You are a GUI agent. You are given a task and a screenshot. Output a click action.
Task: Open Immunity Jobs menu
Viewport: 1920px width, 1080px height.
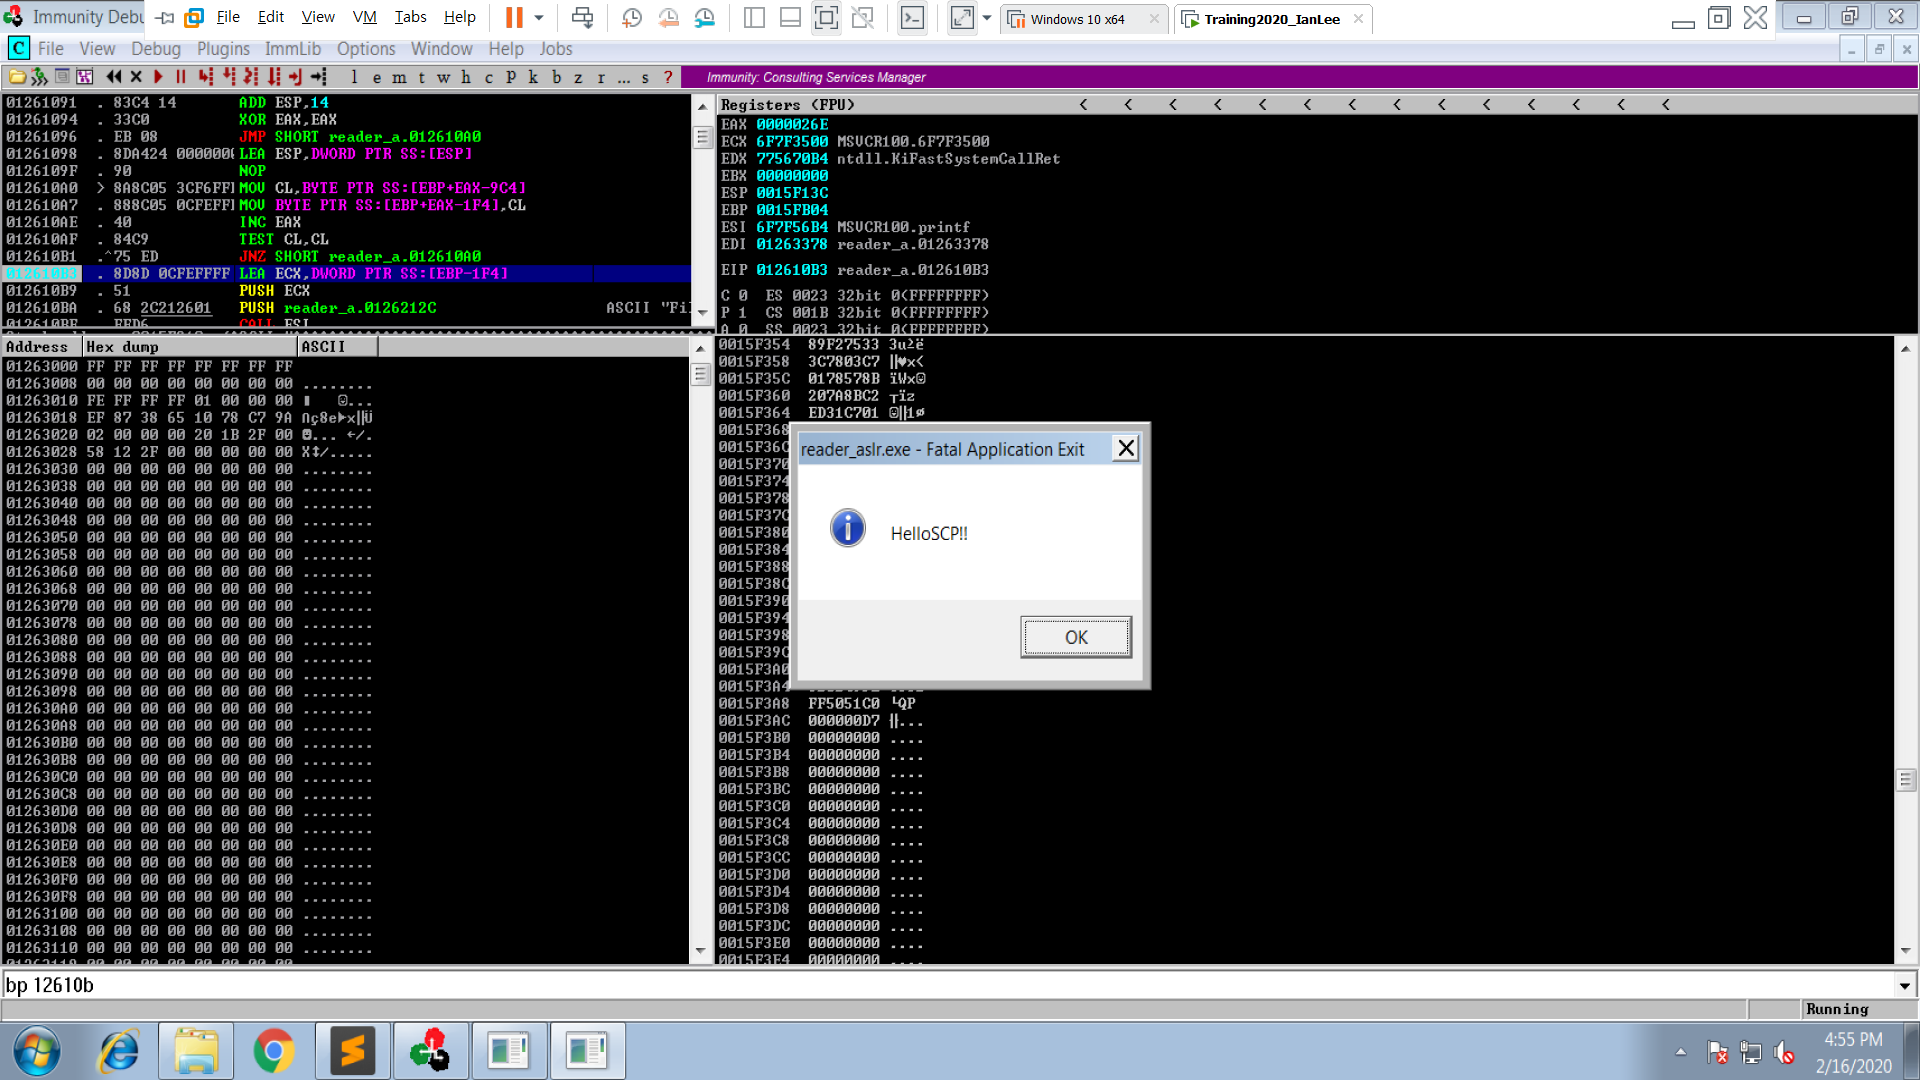(x=556, y=49)
